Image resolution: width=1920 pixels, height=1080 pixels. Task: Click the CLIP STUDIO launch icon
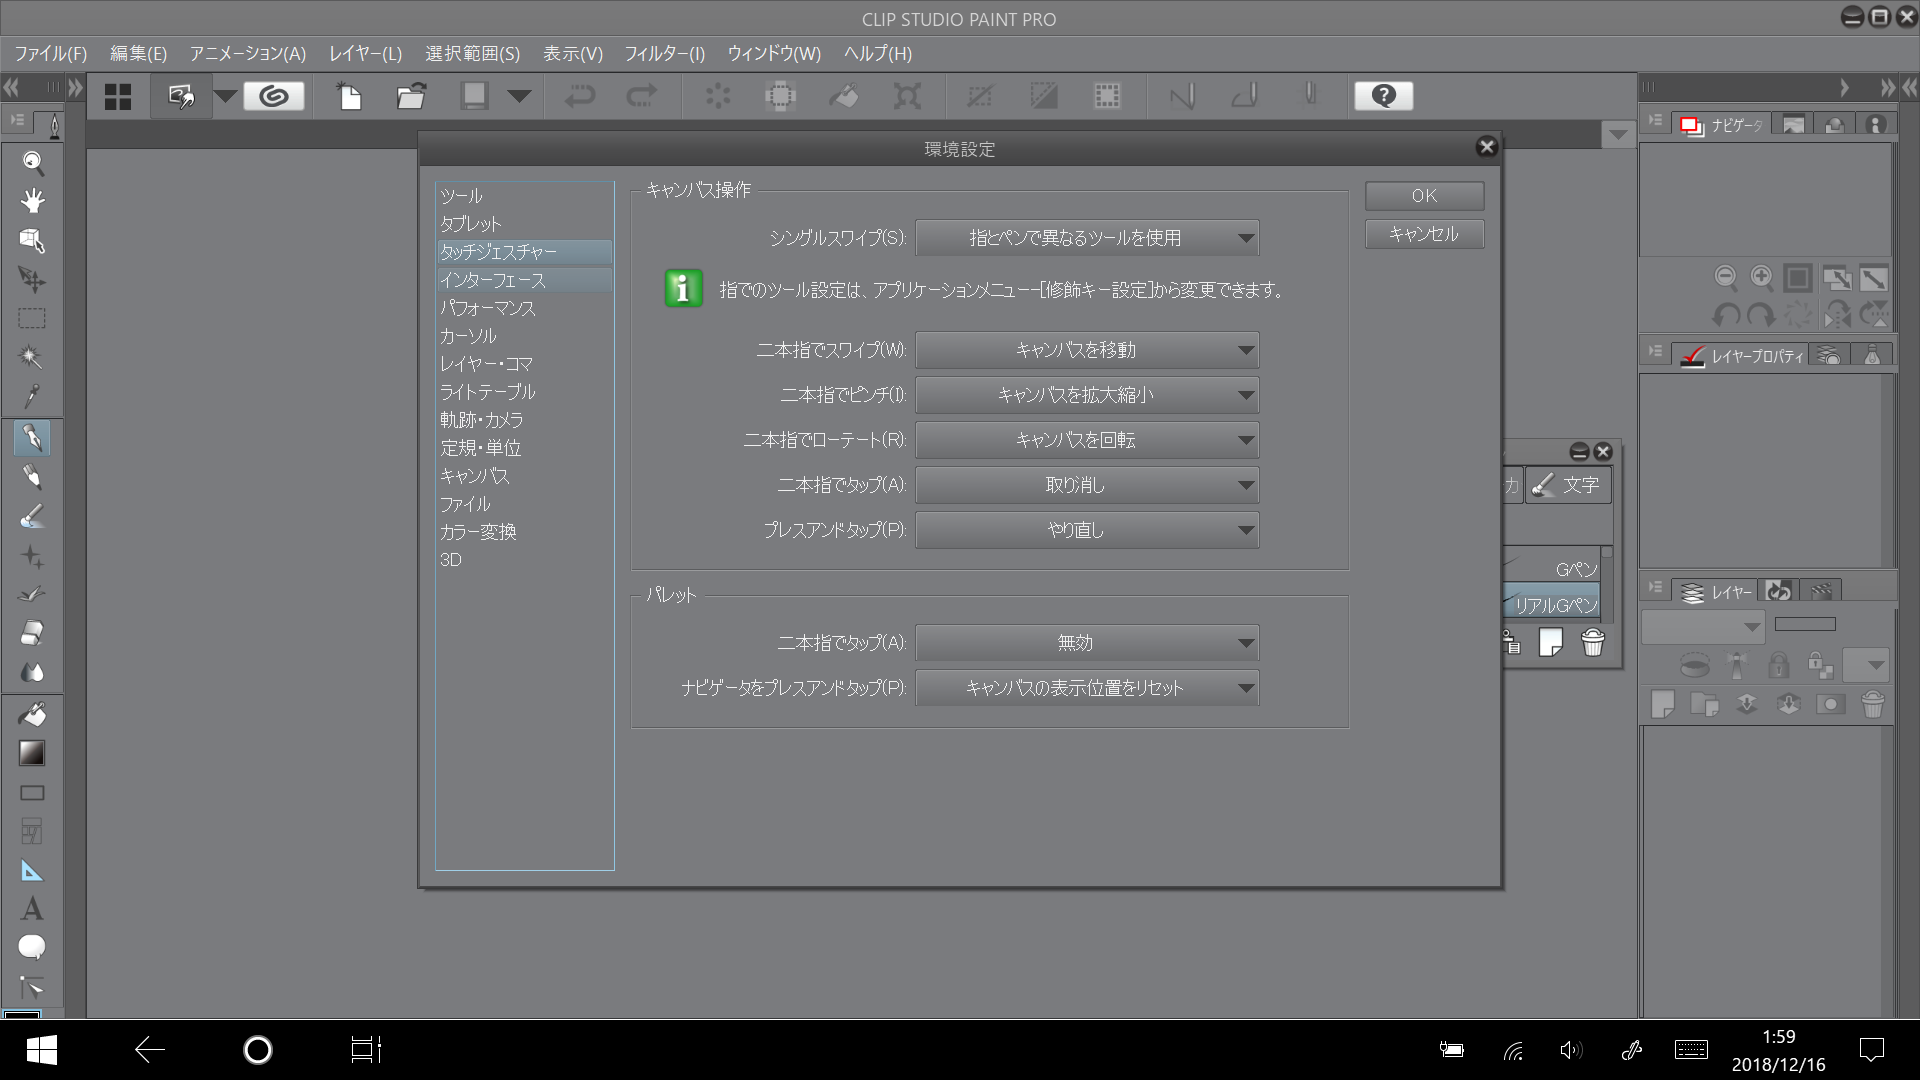click(273, 96)
